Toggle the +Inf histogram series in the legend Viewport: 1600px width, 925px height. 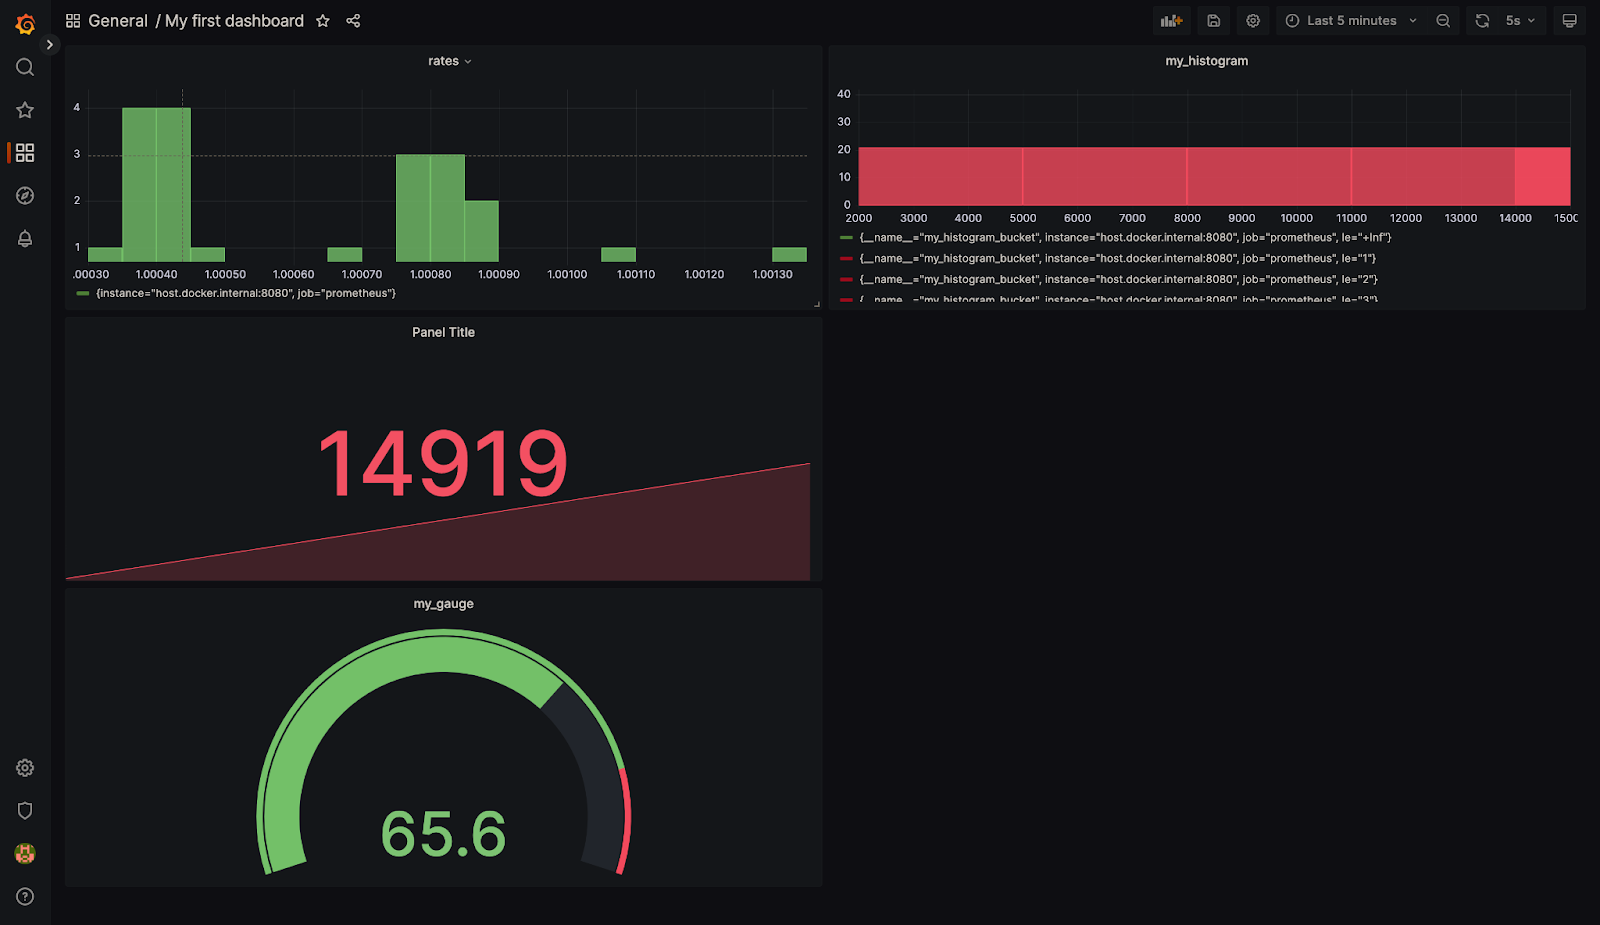pos(1125,238)
